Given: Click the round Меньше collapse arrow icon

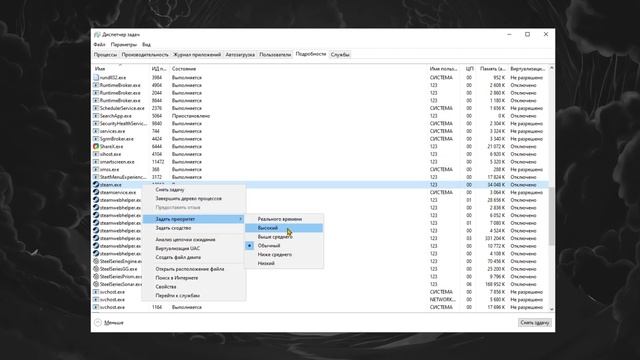Looking at the screenshot, I should 98,322.
